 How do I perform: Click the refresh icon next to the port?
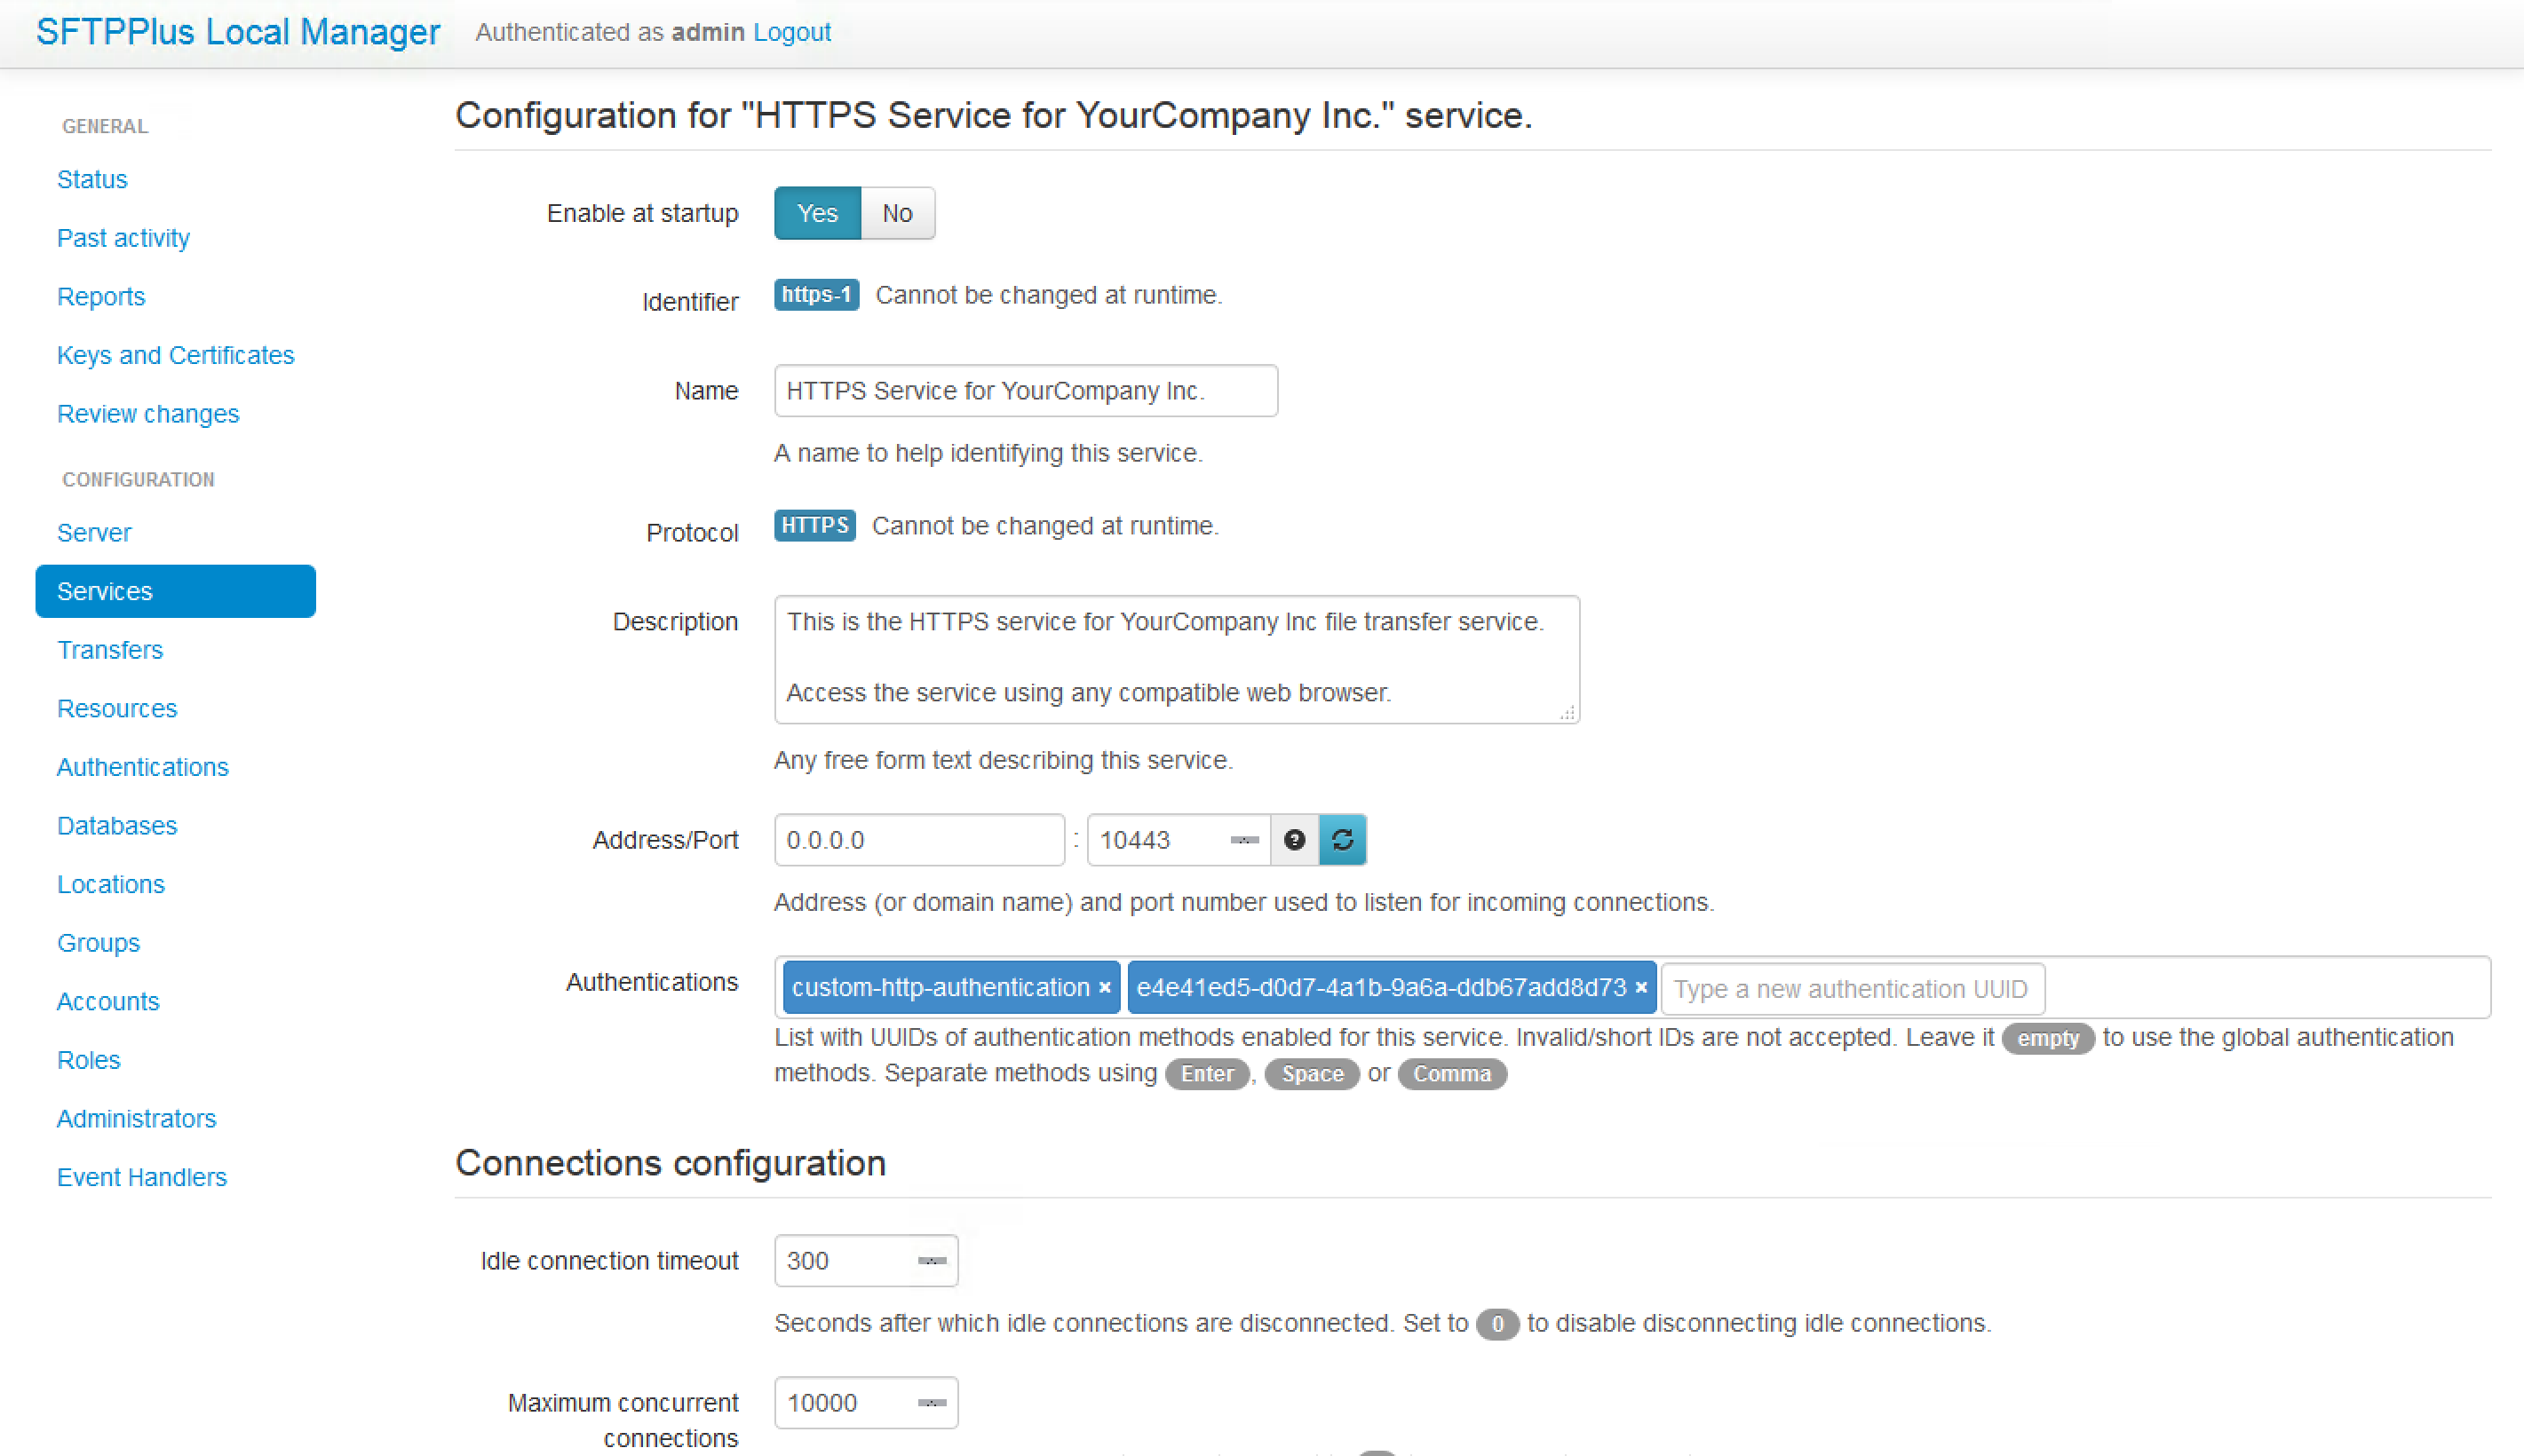tap(1342, 840)
